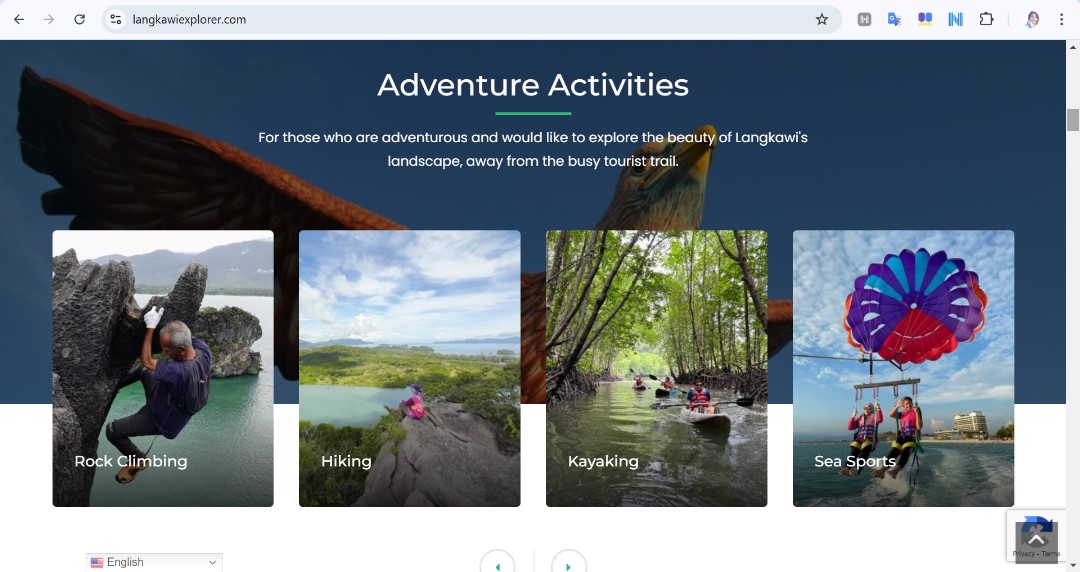Open the Rock Climbing activity card

pos(163,368)
